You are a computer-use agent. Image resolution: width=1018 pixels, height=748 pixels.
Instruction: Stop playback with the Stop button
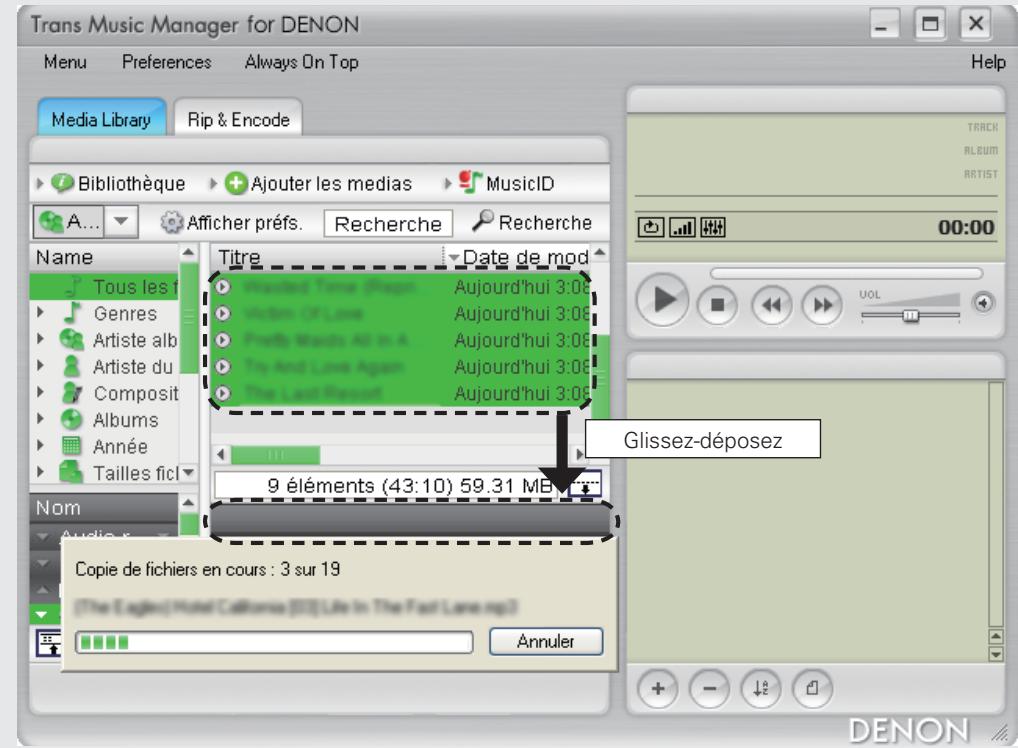tap(717, 305)
